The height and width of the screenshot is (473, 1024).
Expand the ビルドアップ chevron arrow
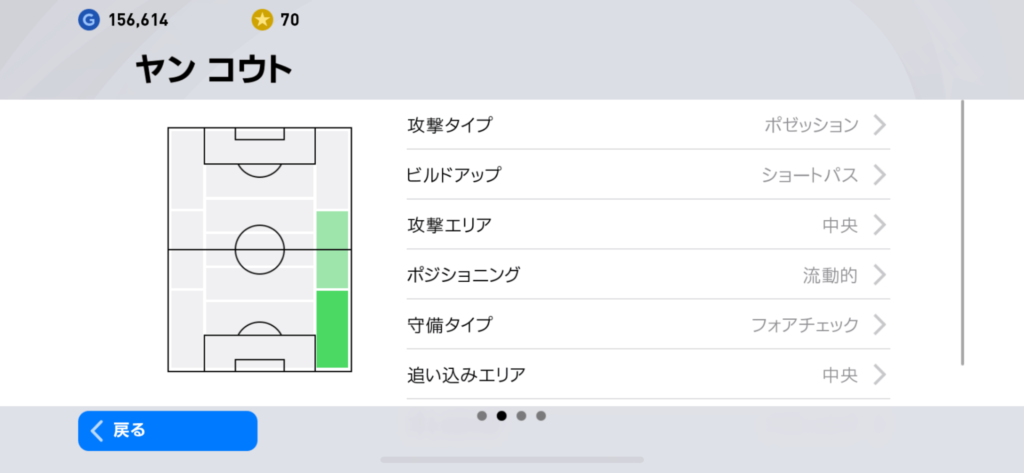(879, 175)
